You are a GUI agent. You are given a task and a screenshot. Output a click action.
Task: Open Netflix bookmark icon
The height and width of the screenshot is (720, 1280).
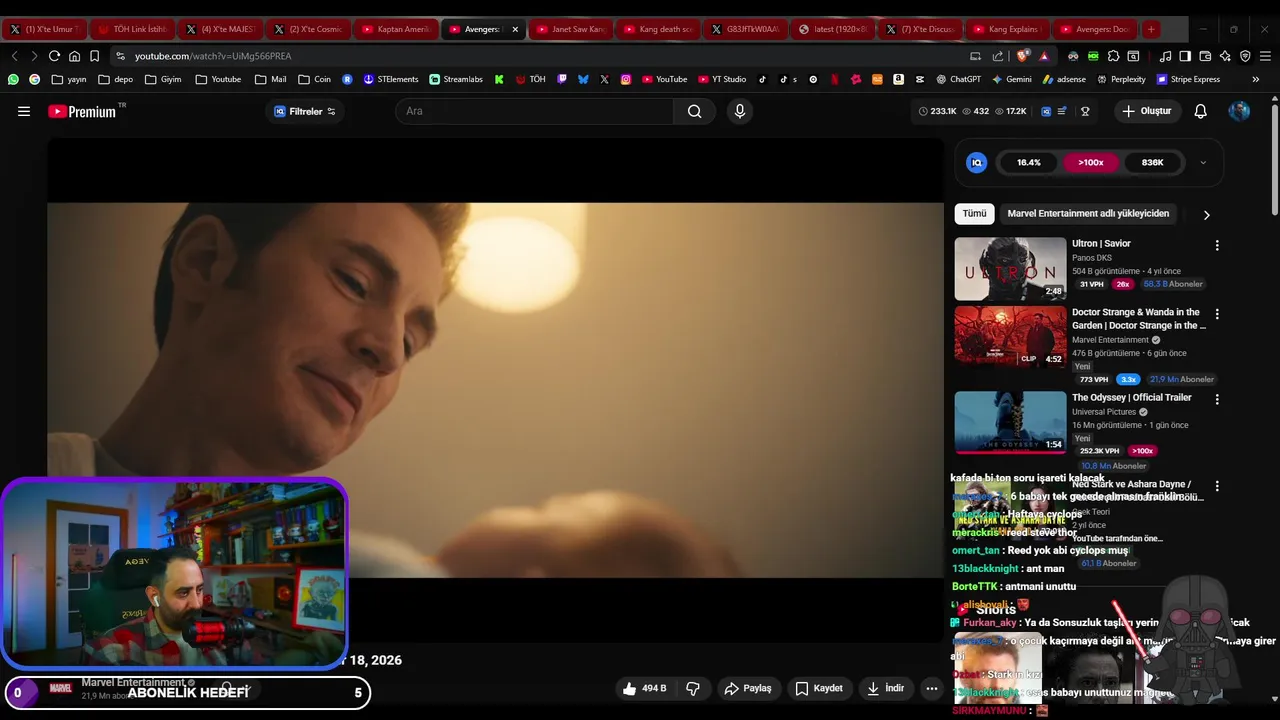point(835,79)
